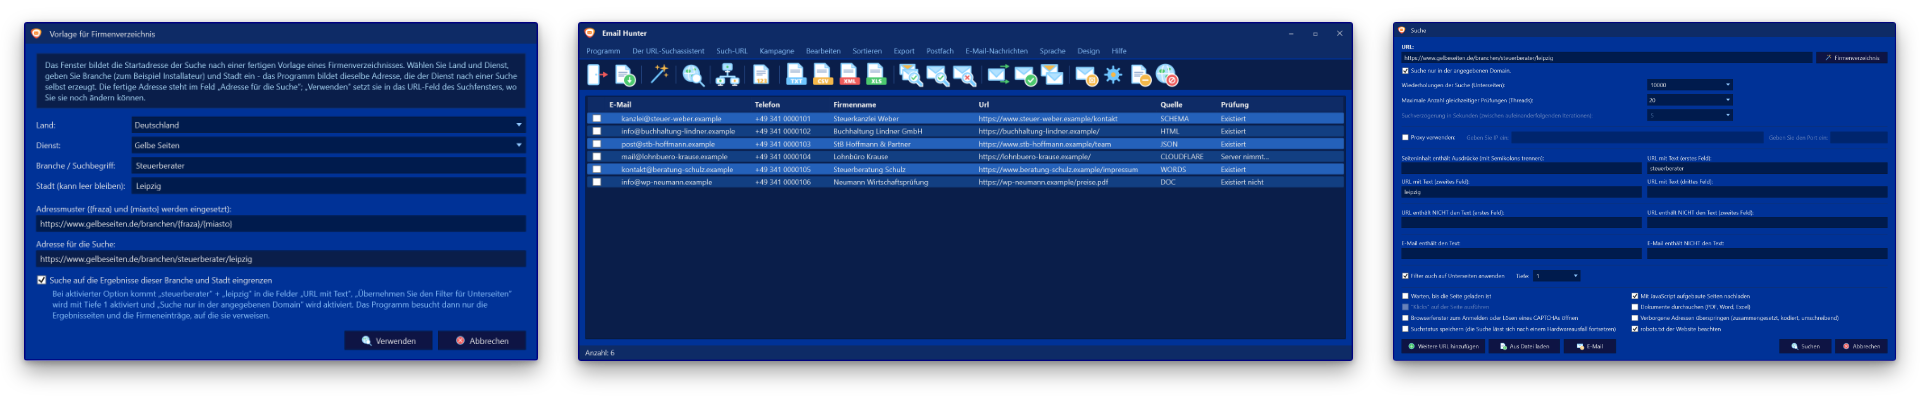
Task: Tick checkbox for kontakt@beratung-schulz.example row
Action: click(x=597, y=169)
